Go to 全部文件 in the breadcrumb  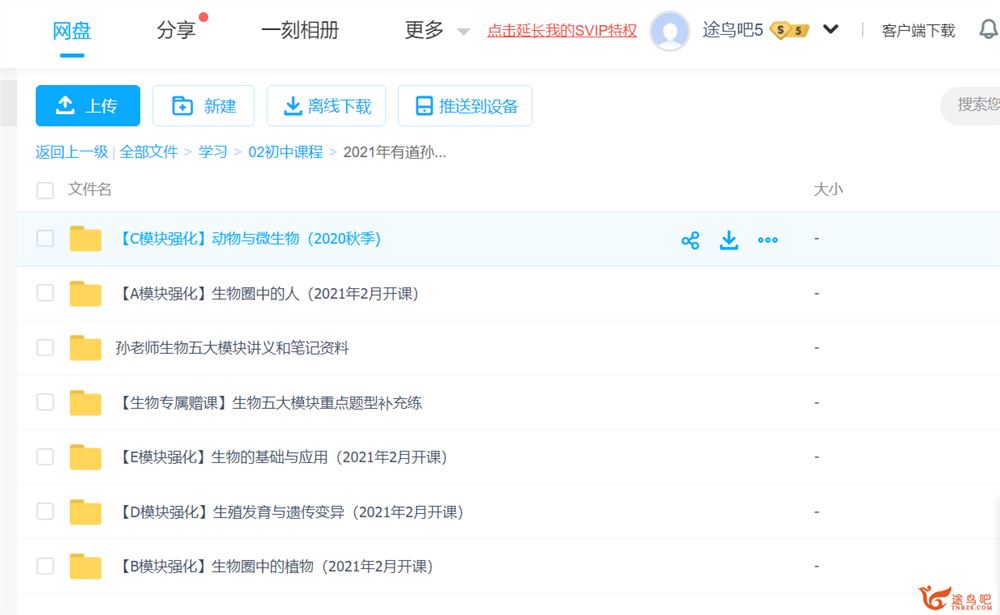(x=149, y=152)
